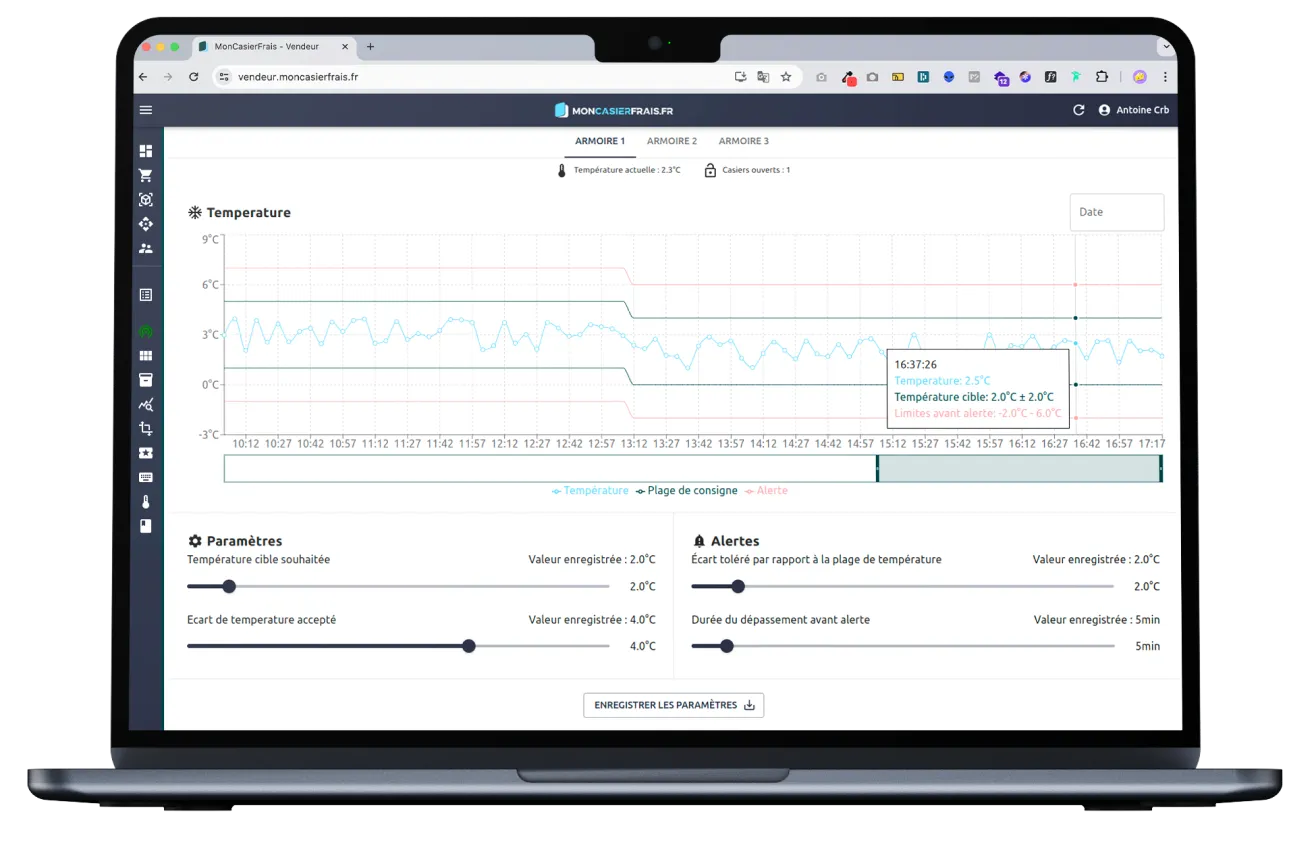Click the green signal sensor sidebar icon

pos(146,331)
